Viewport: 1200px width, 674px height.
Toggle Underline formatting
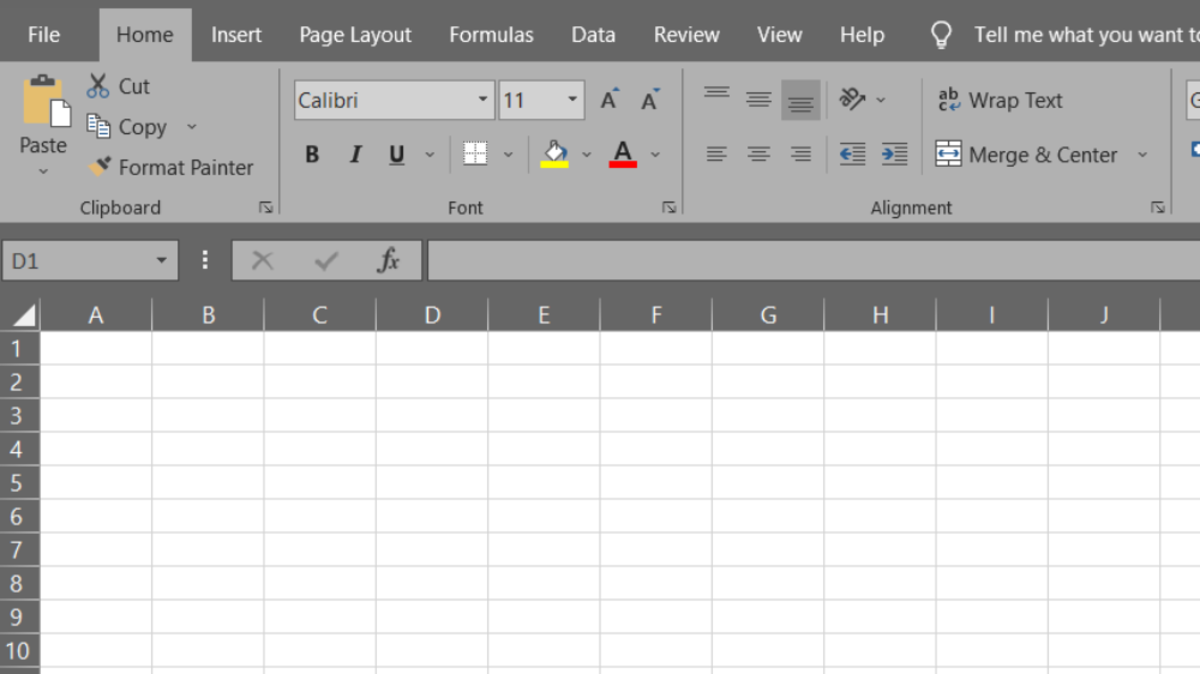pos(397,154)
